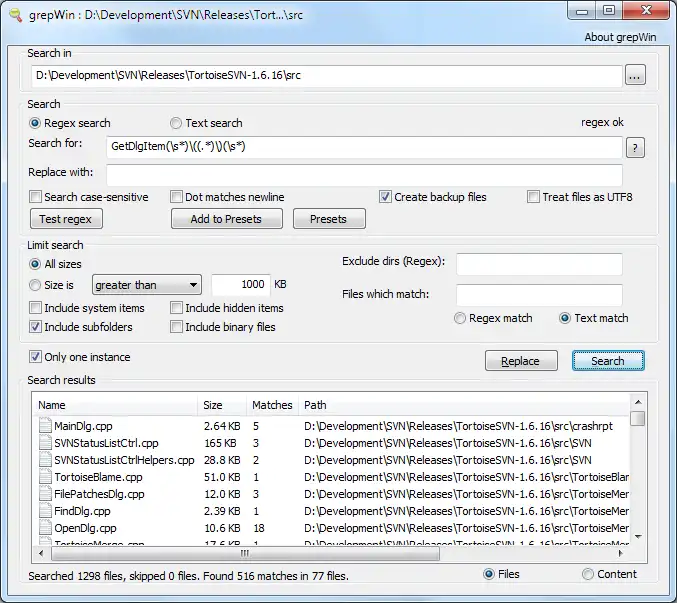Click the Search in path field
Screen dimensions: 677x603
[x=326, y=76]
